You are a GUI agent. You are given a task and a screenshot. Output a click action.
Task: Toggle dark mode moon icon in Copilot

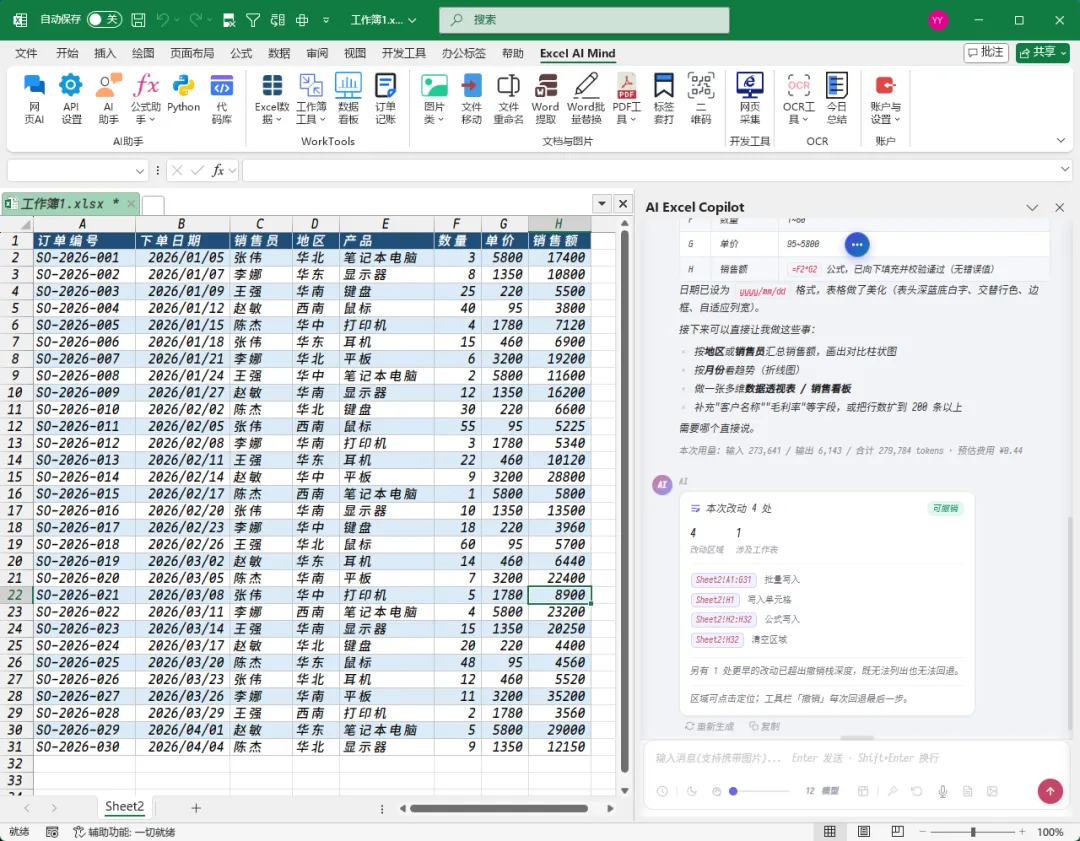point(692,791)
